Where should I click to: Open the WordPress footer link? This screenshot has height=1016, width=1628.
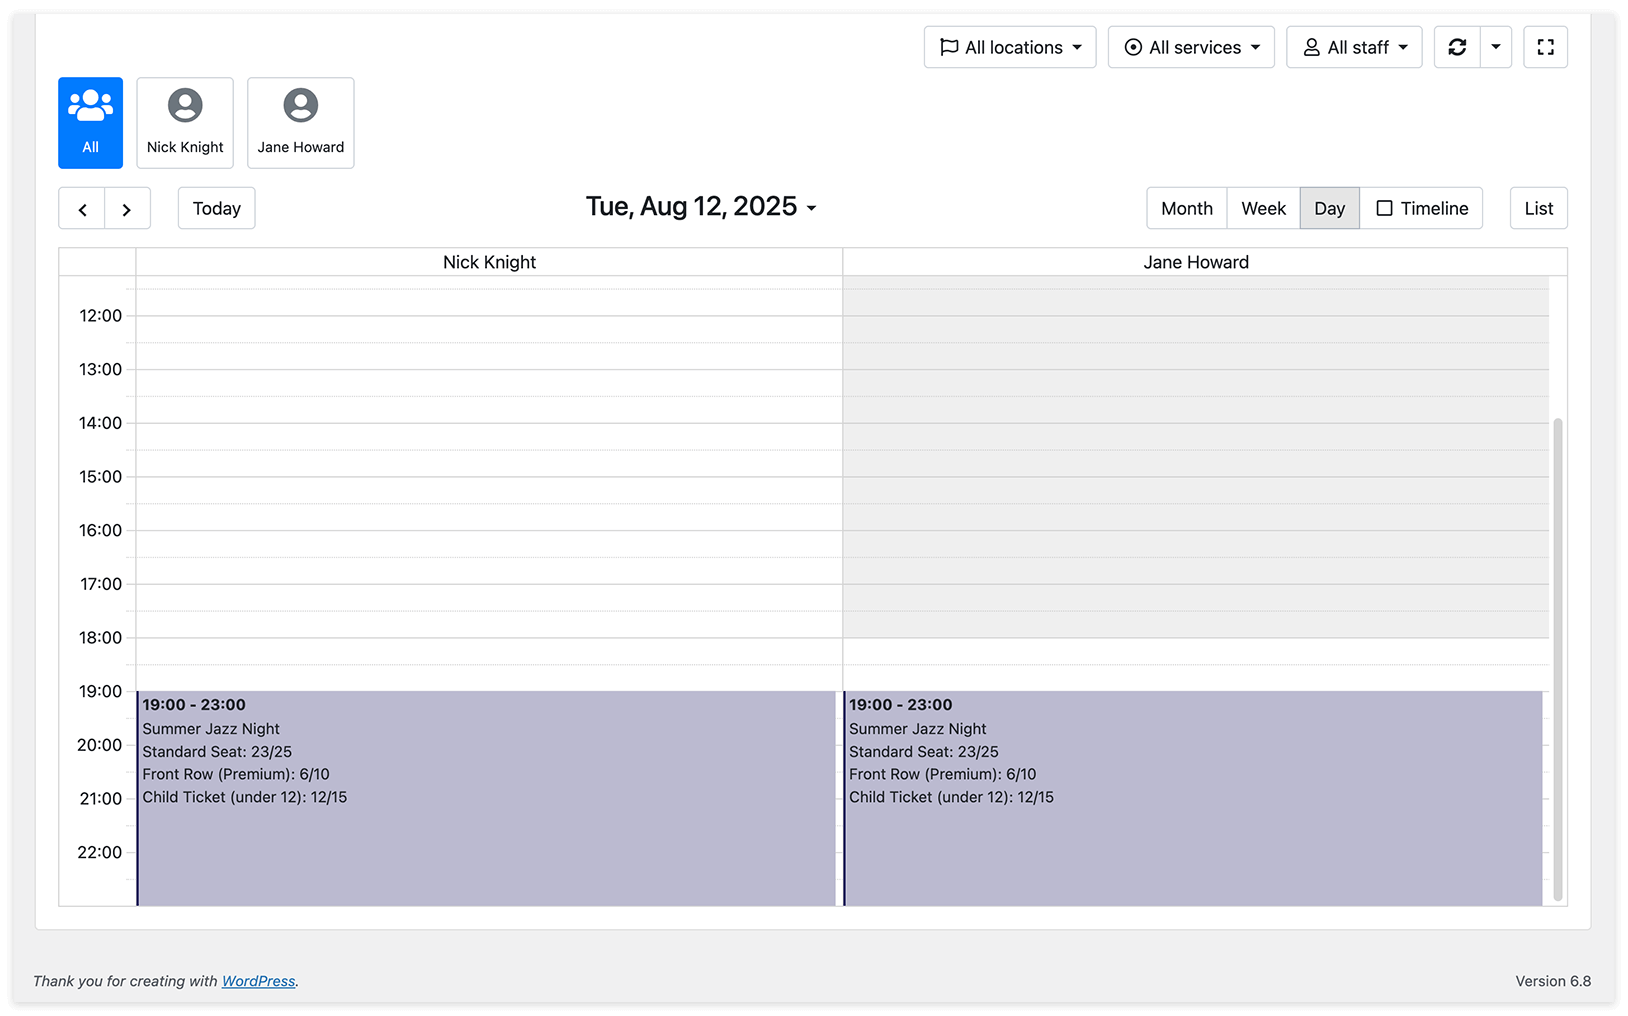click(258, 981)
